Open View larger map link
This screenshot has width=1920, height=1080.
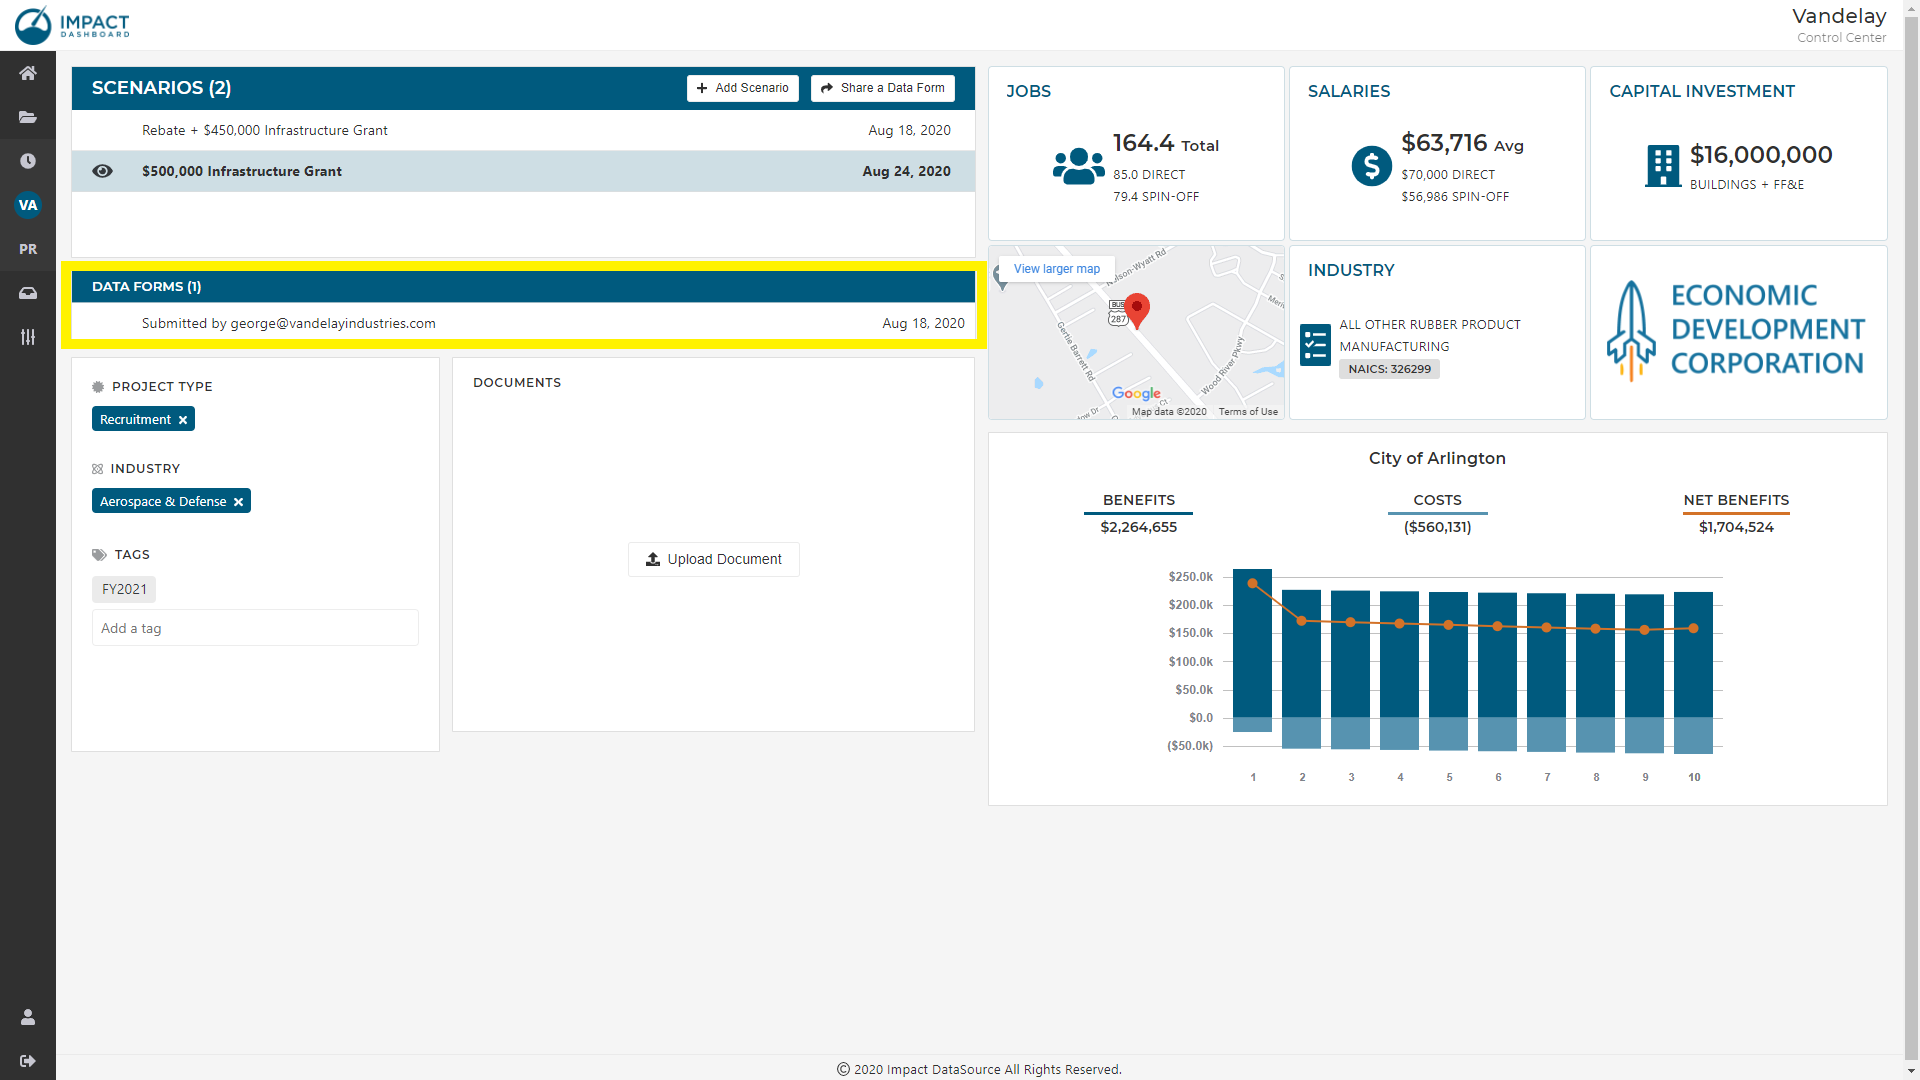click(1056, 269)
